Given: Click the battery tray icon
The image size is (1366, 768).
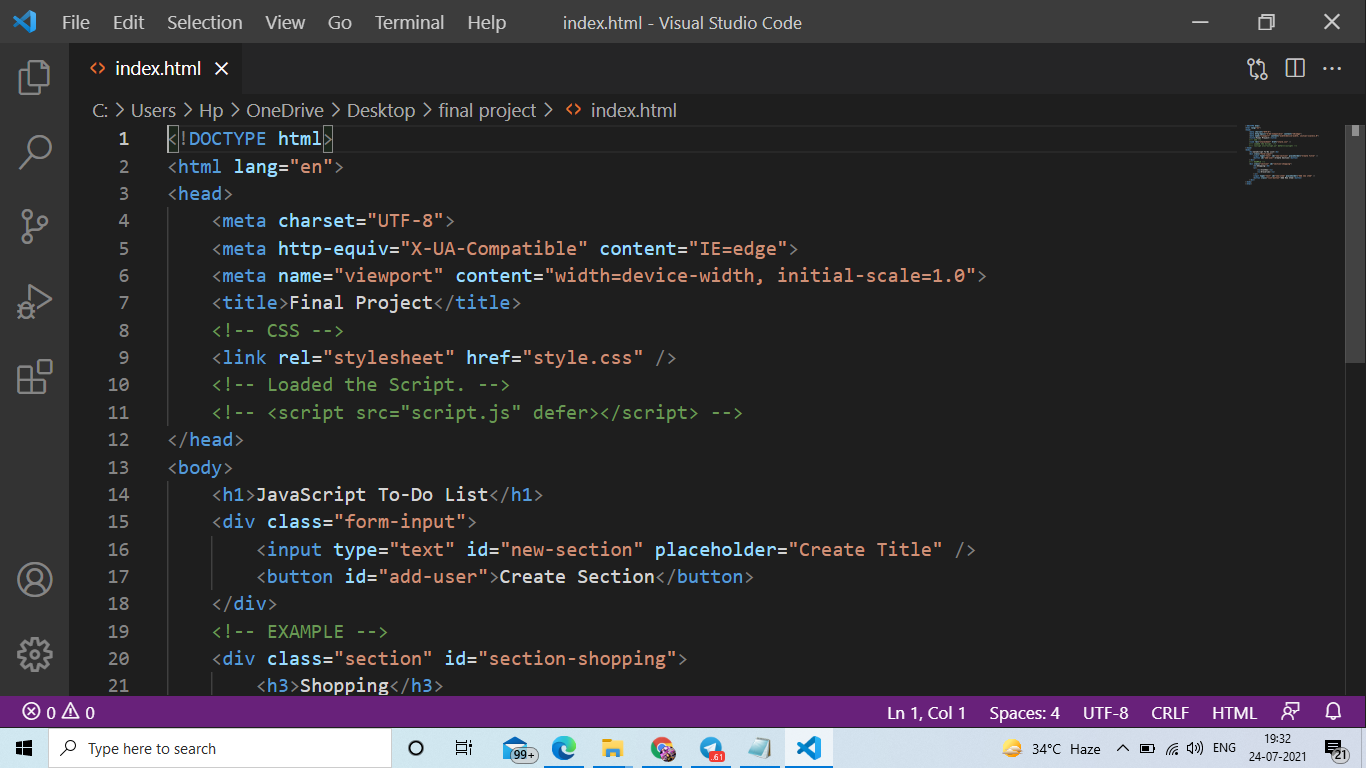Looking at the screenshot, I should tap(1147, 748).
